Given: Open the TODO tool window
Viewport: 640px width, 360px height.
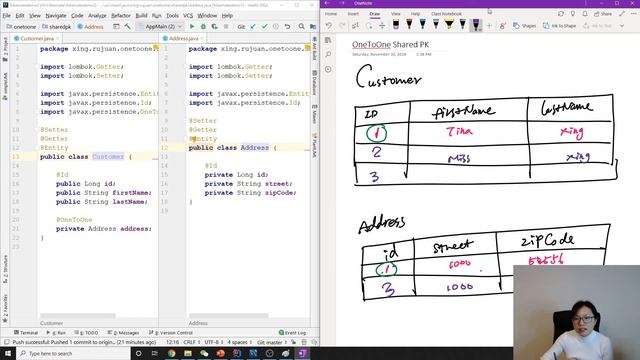Looking at the screenshot, I should coord(86,333).
